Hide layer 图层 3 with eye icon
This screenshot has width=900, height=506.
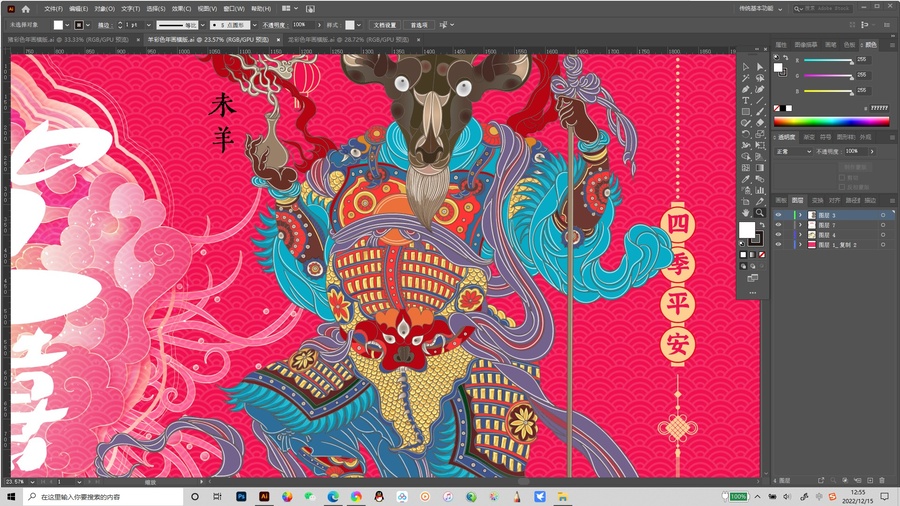[778, 215]
